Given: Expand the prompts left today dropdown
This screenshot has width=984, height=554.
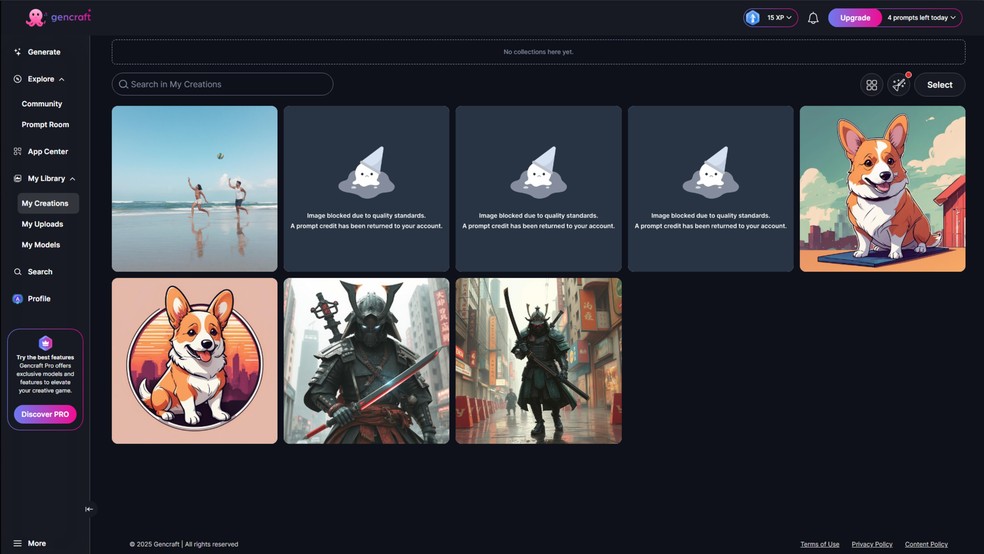Looking at the screenshot, I should [922, 18].
